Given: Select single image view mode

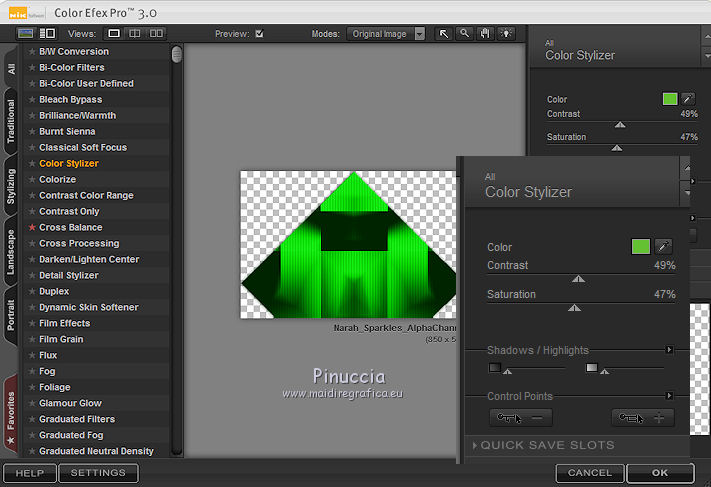Looking at the screenshot, I should tap(114, 33).
